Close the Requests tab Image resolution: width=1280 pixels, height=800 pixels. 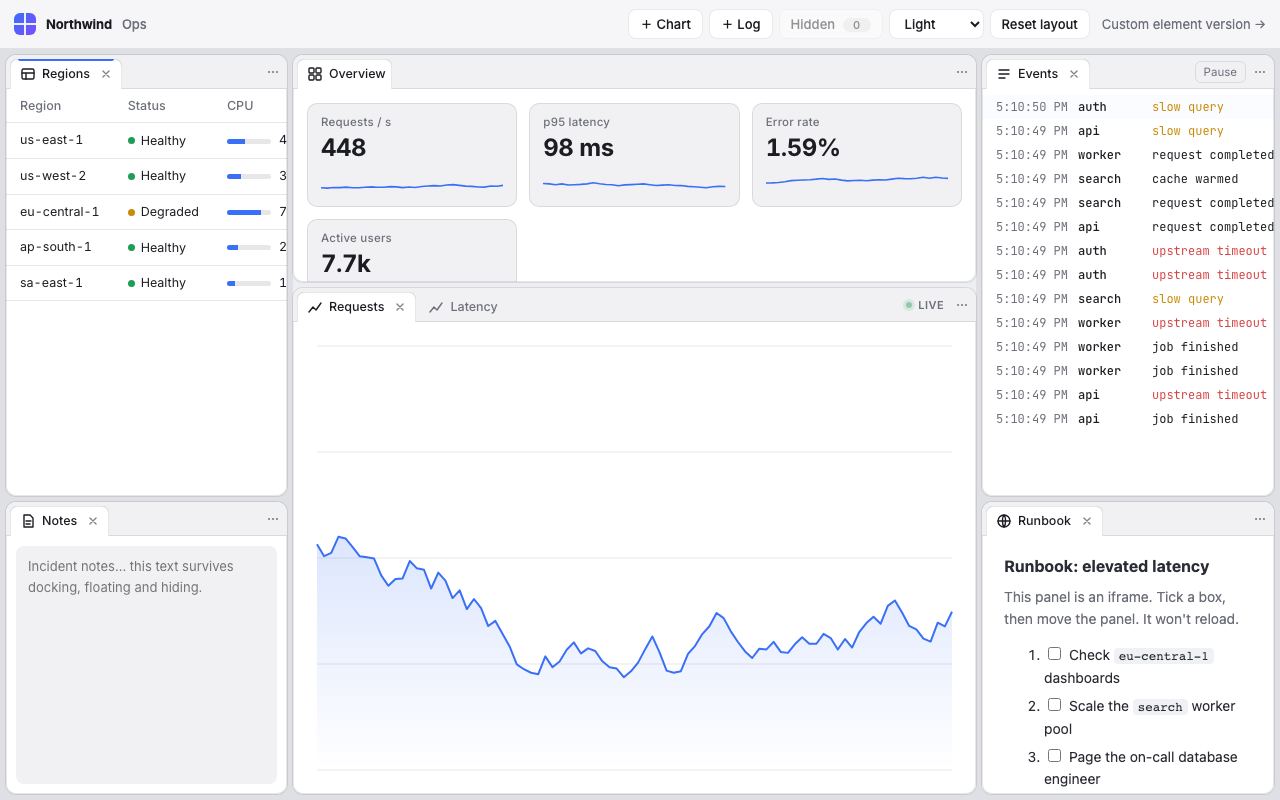400,307
